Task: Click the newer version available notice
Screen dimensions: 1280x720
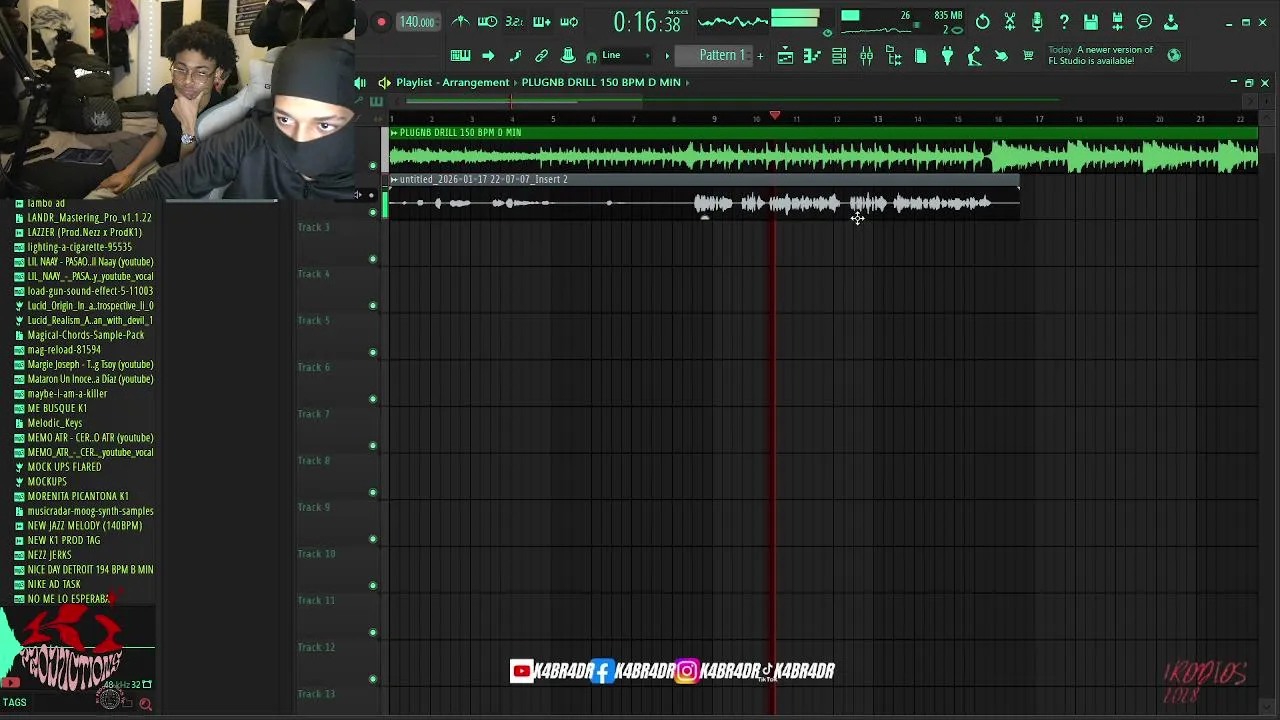Action: (1100, 55)
